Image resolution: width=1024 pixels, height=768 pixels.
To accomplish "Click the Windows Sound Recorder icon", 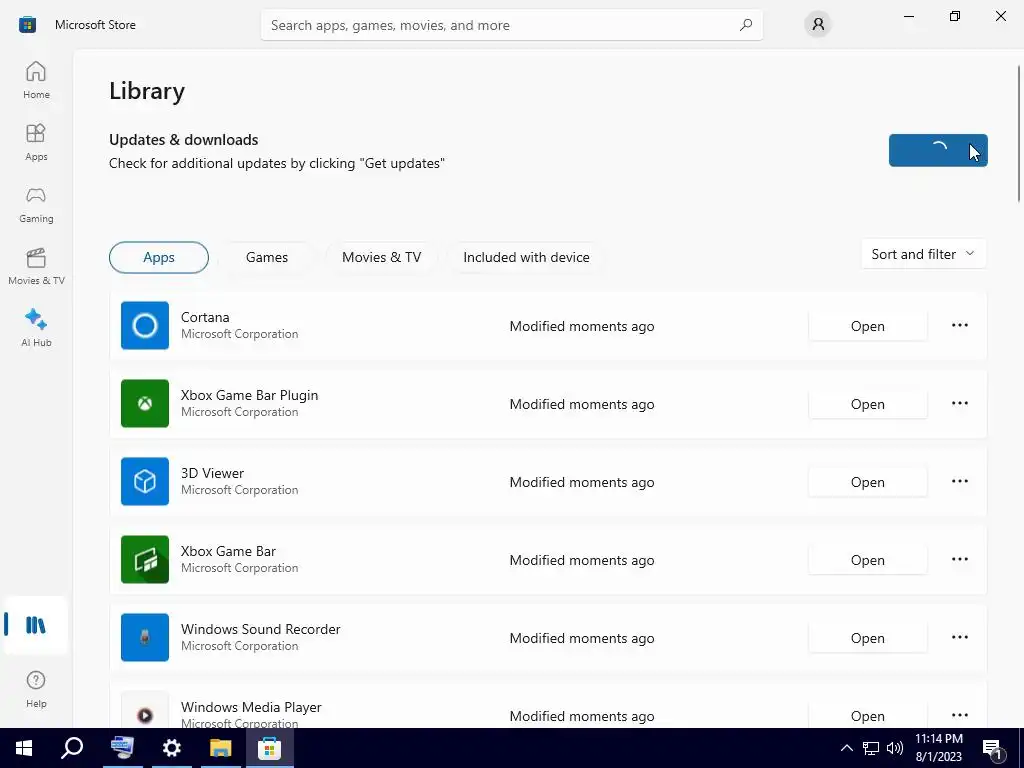I will (x=145, y=637).
